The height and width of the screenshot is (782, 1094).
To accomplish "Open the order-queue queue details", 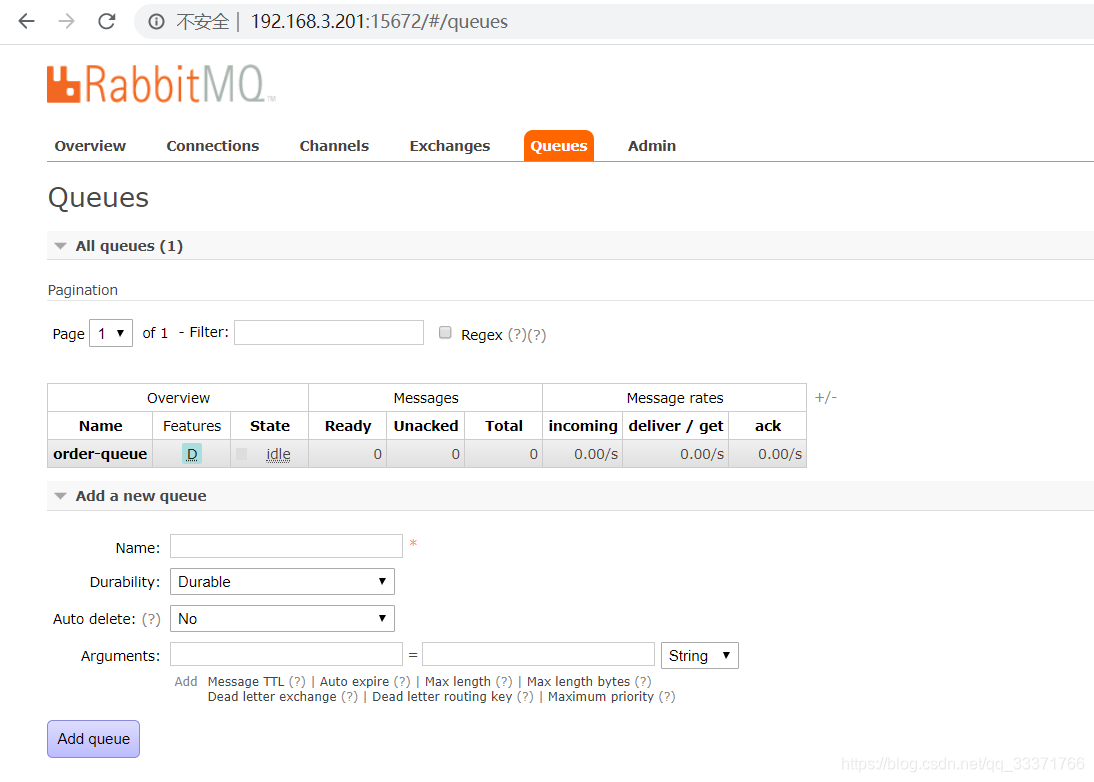I will [x=99, y=453].
